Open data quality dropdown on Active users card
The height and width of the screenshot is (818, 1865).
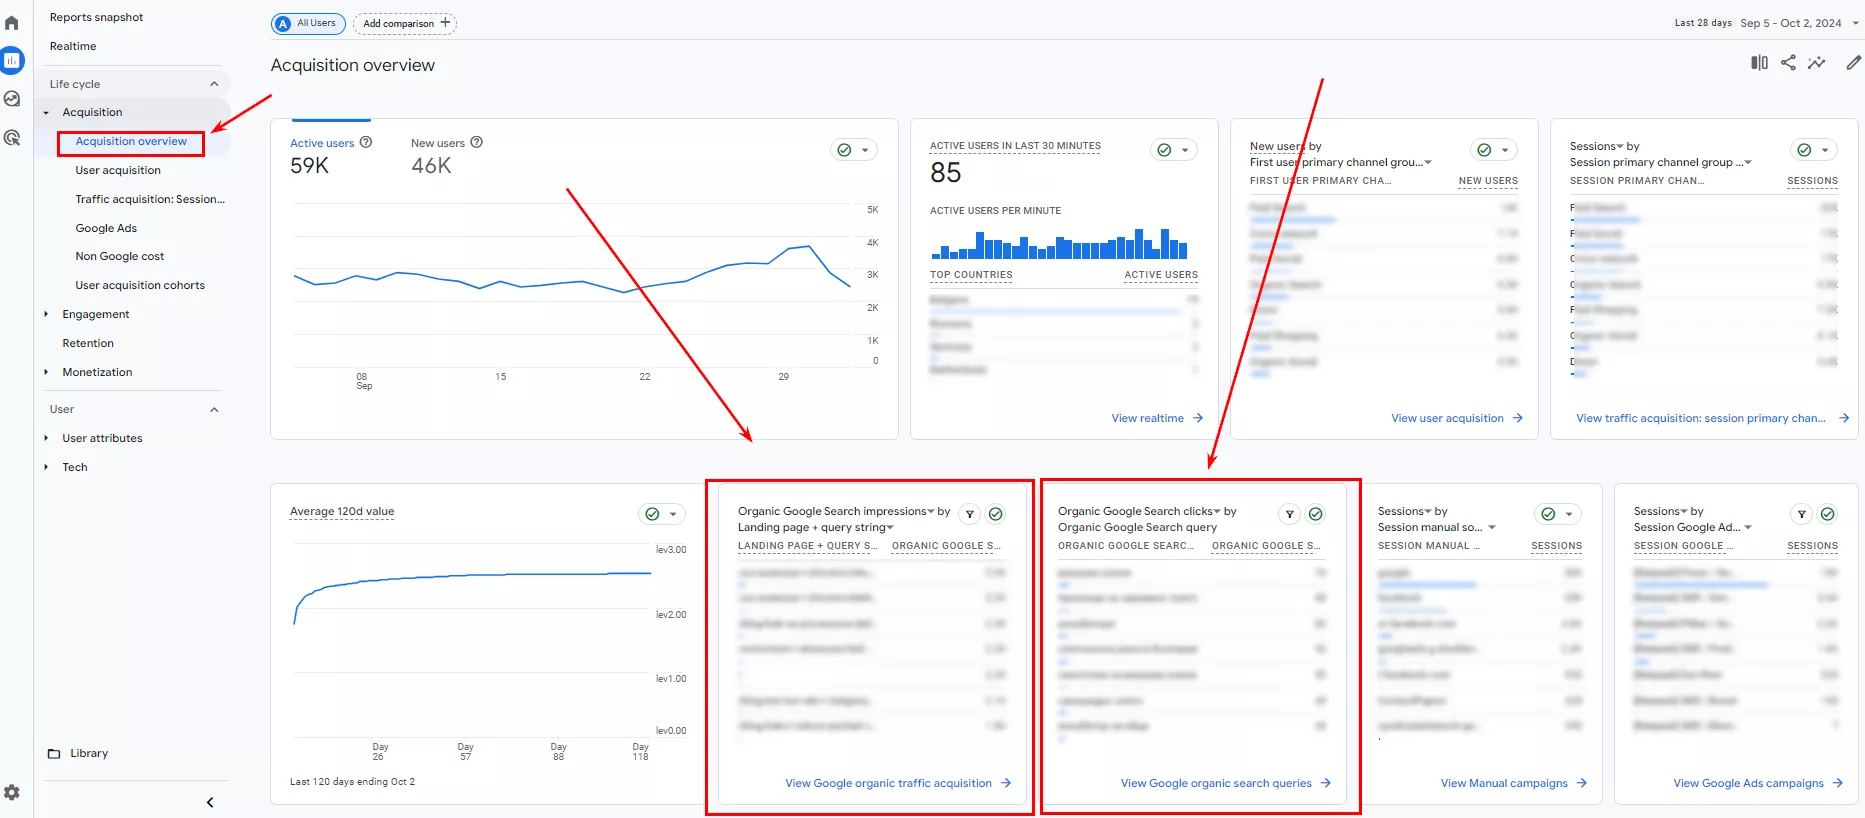pyautogui.click(x=854, y=150)
